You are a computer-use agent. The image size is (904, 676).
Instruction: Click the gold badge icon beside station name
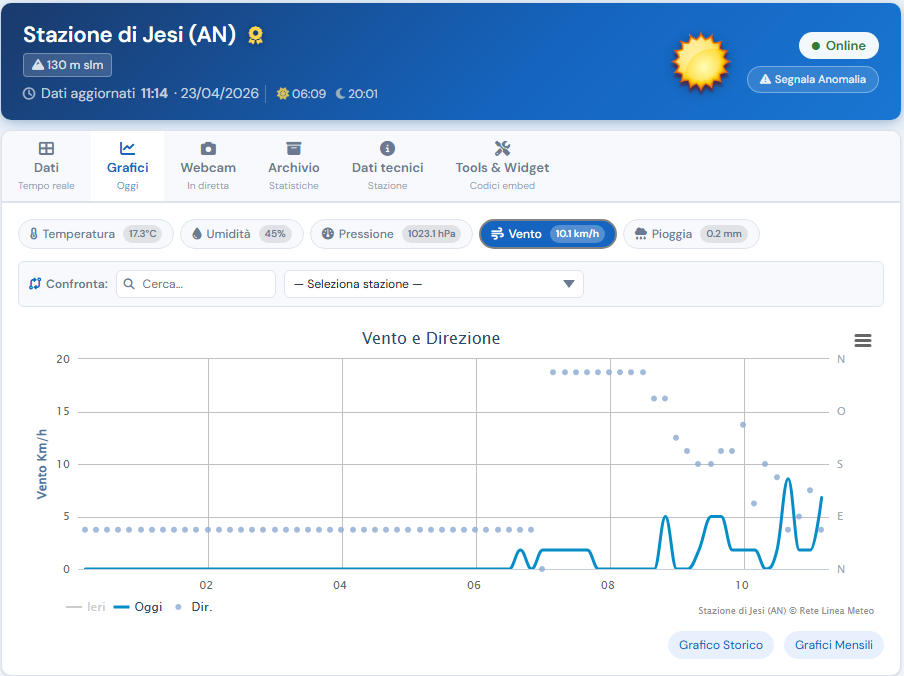(x=255, y=35)
